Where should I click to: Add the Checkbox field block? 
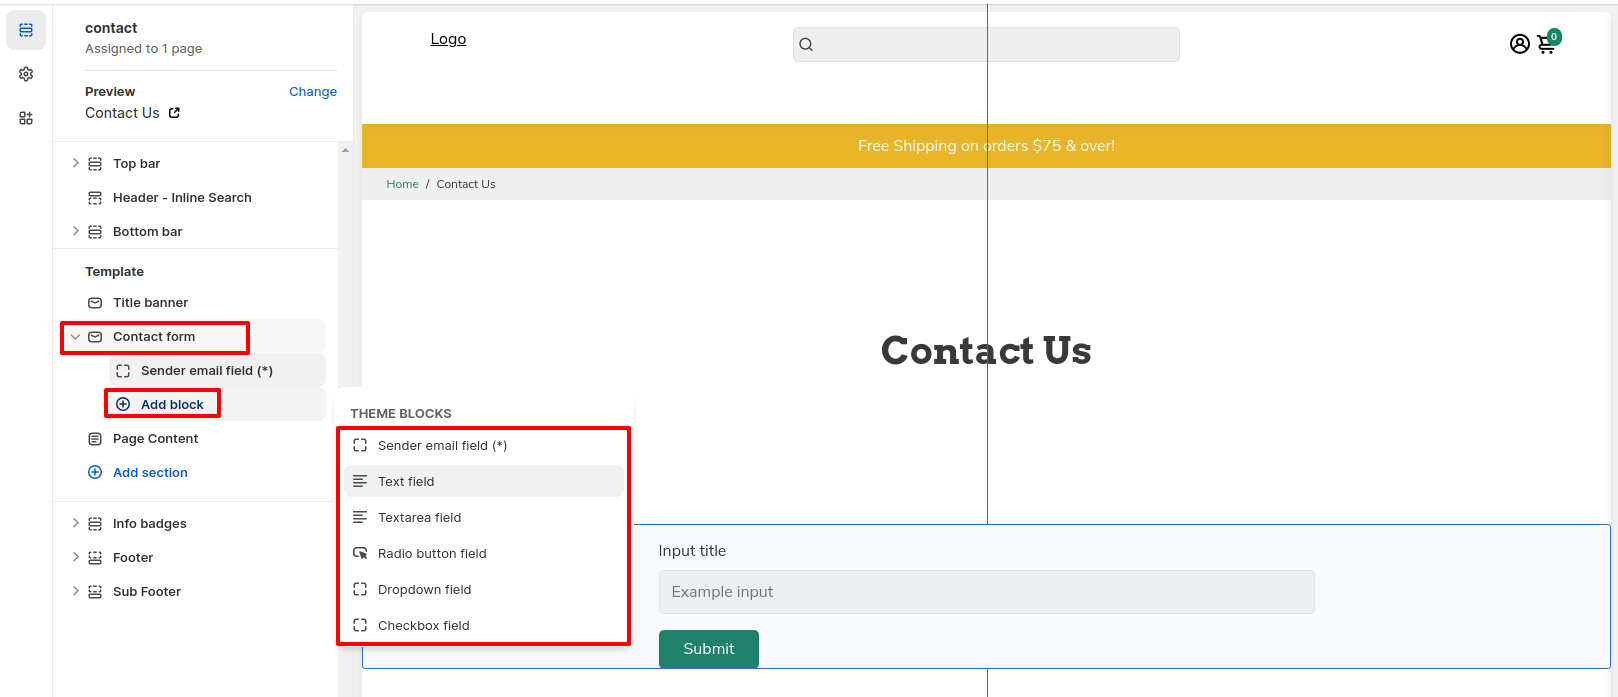coord(423,625)
